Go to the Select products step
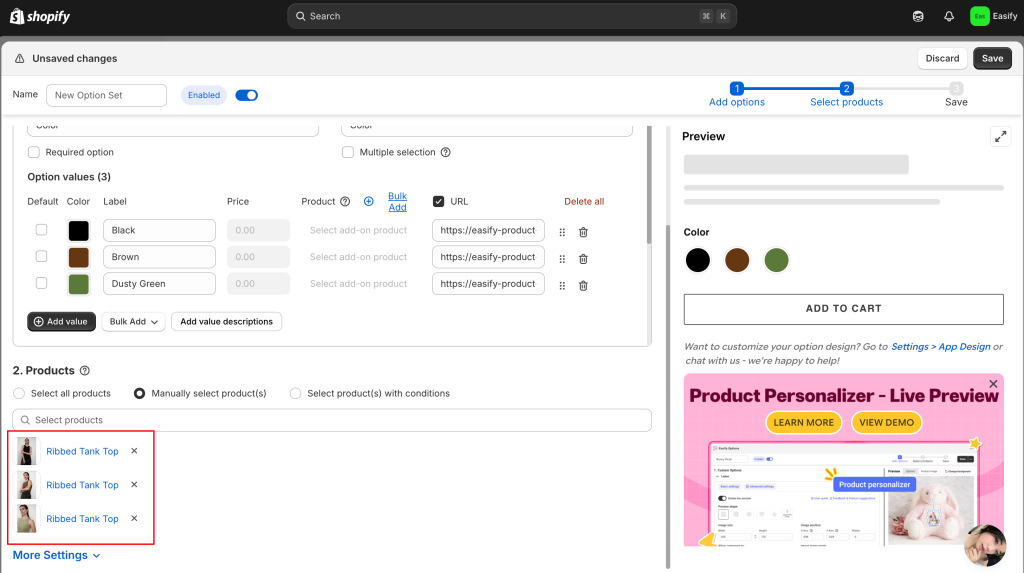This screenshot has height=573, width=1024. point(846,95)
